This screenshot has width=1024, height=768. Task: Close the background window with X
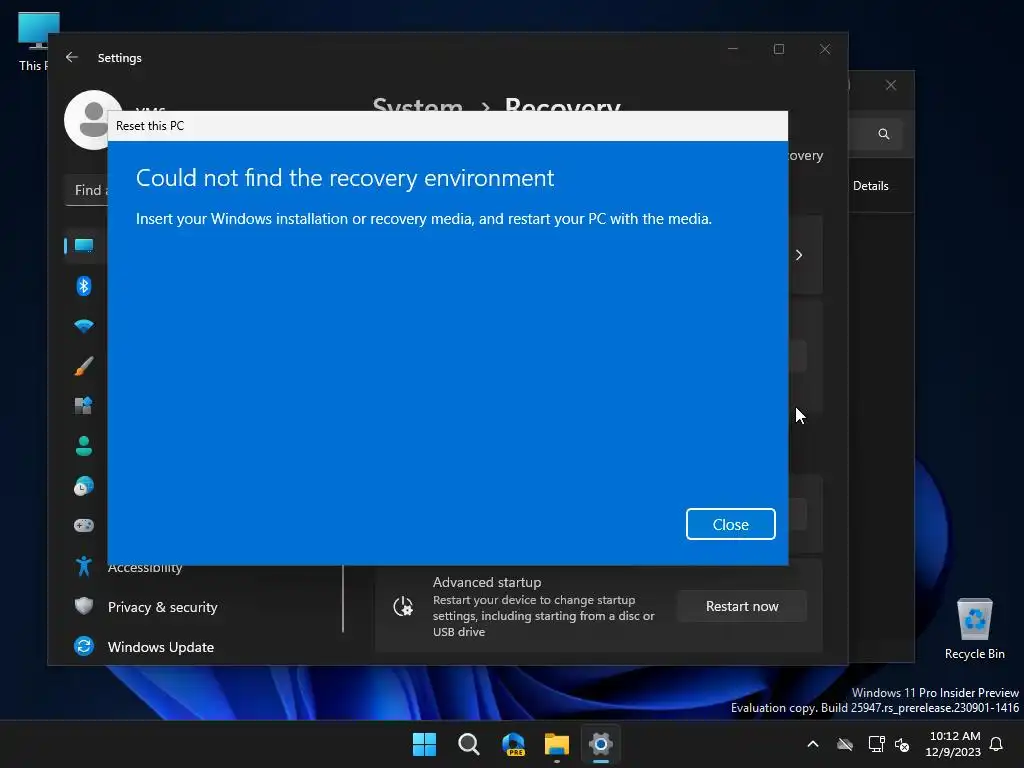coord(891,85)
